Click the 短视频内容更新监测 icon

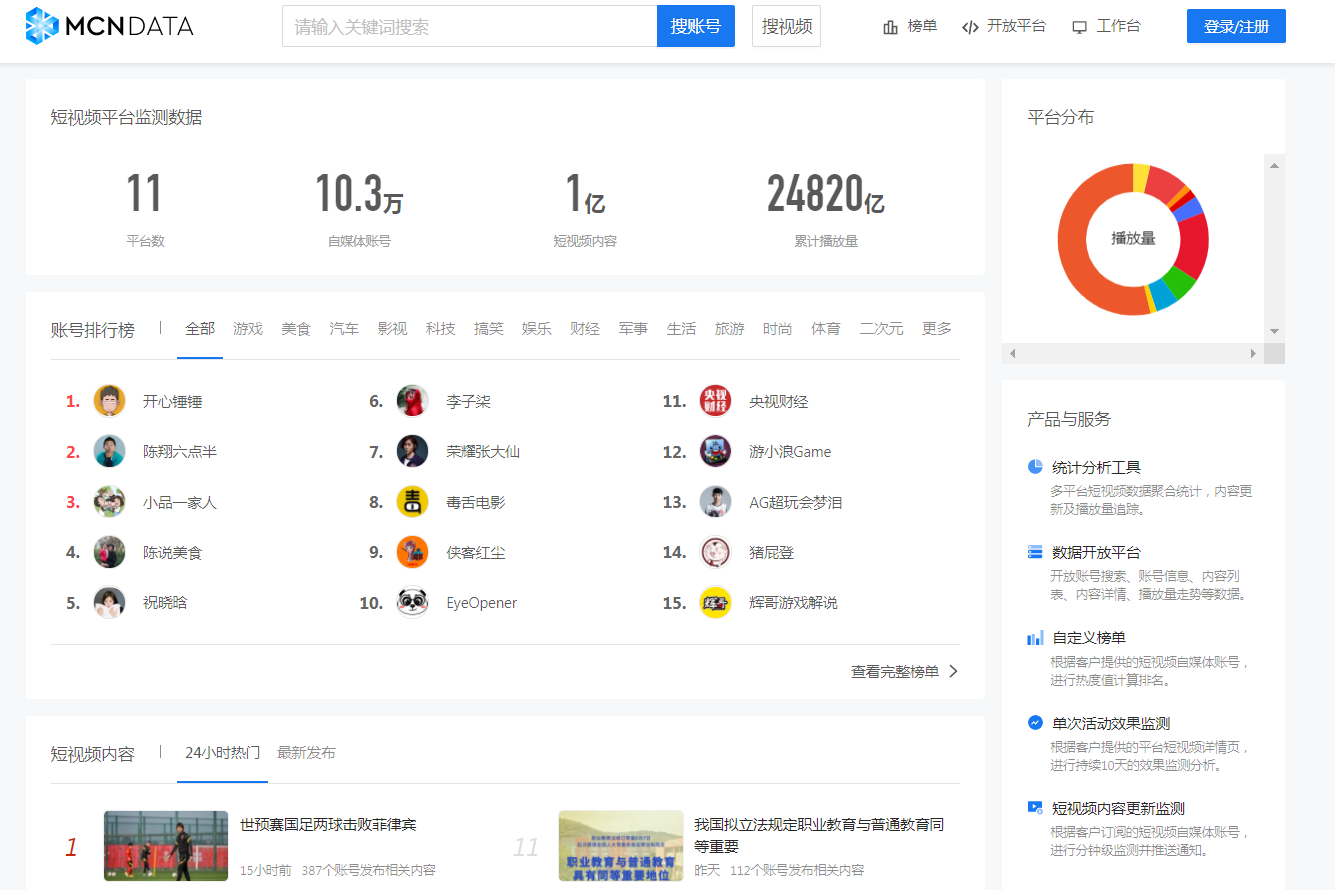pos(1035,807)
